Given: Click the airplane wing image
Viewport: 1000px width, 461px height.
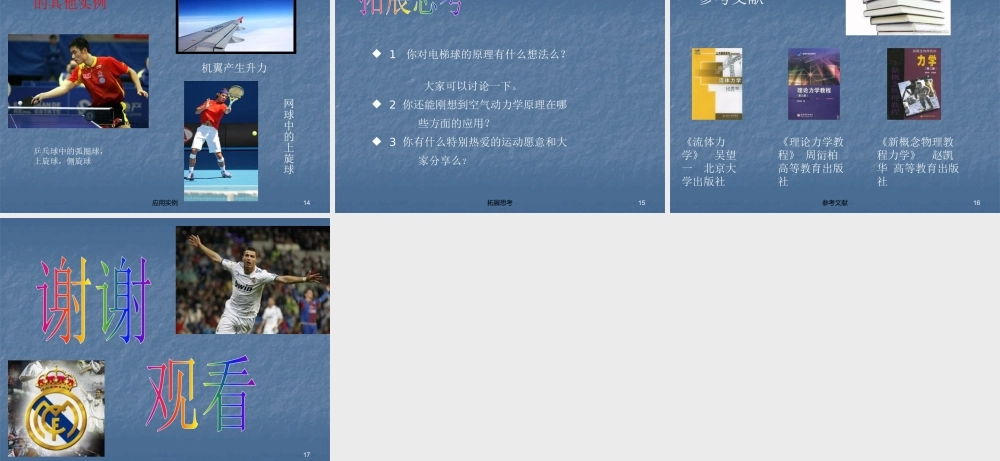Looking at the screenshot, I should [236, 25].
